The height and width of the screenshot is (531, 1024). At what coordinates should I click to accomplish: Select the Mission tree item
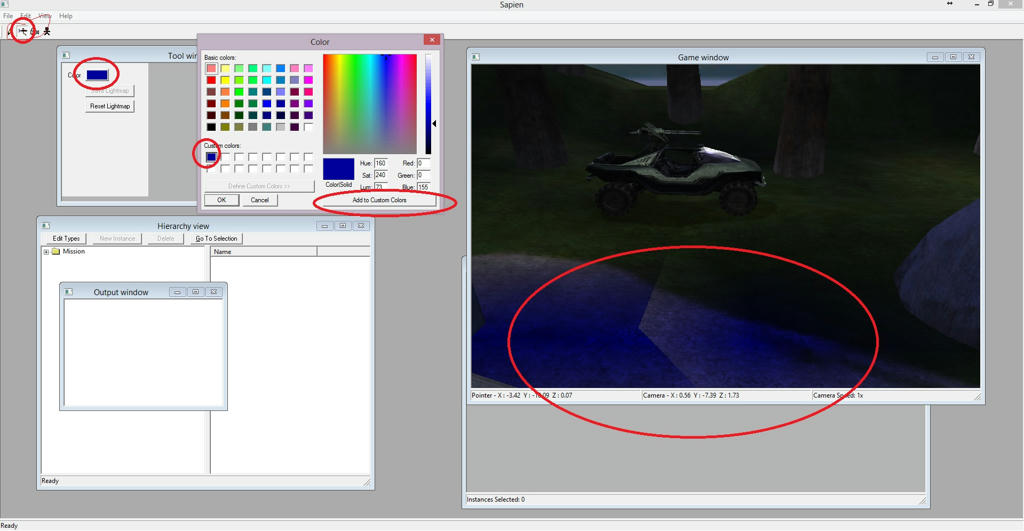74,251
